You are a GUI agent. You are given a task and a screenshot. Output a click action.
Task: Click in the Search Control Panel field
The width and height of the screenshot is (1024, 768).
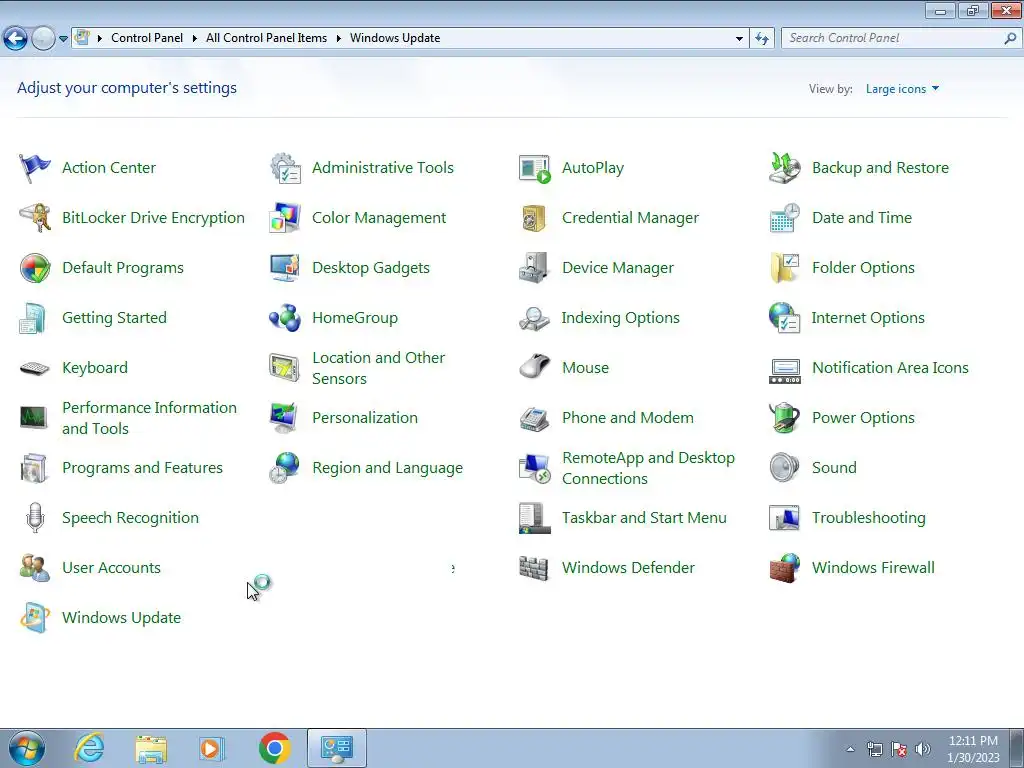tap(893, 39)
